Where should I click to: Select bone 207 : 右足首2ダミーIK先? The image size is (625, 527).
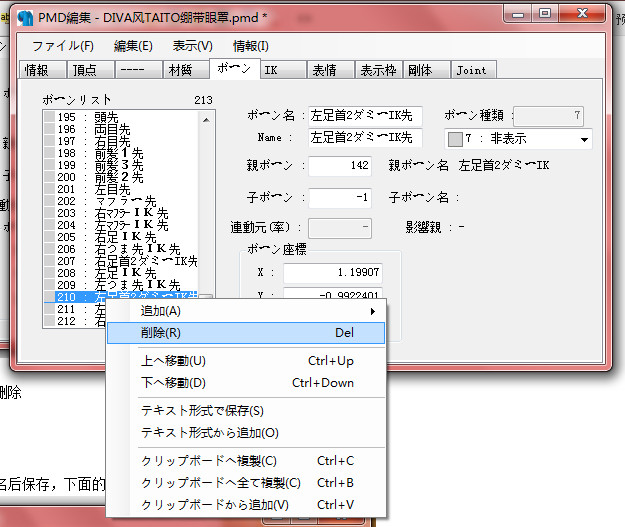(x=122, y=261)
